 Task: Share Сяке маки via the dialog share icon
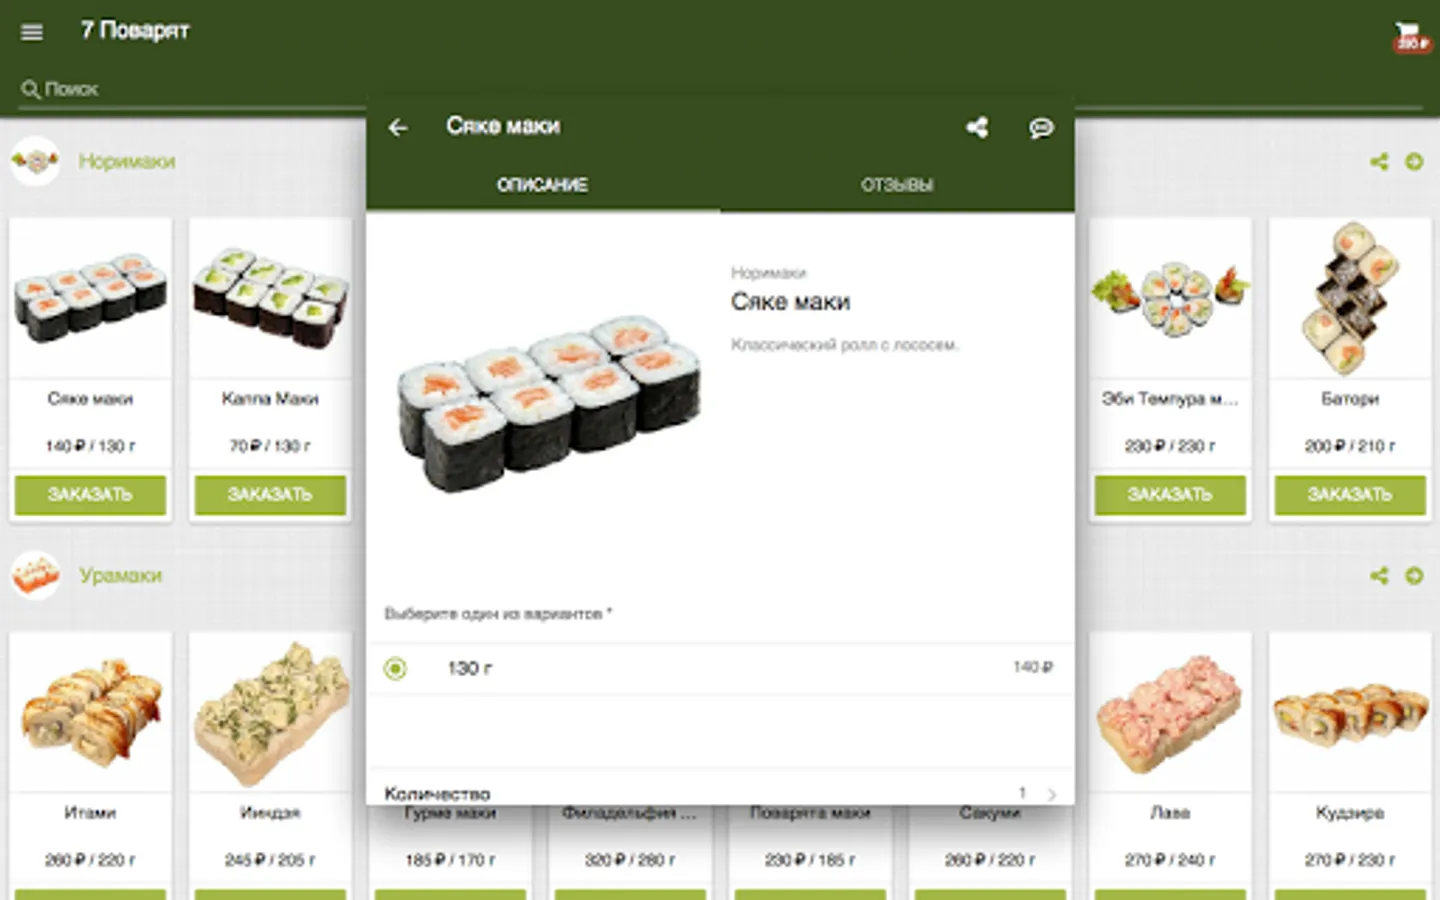coord(977,127)
